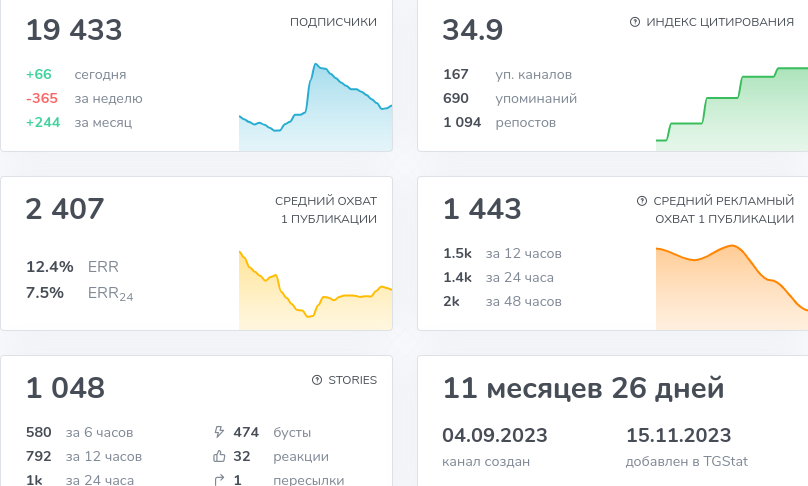808x486 pixels.
Task: Click 1.4k за 24 часа
Action: pyautogui.click(x=498, y=277)
